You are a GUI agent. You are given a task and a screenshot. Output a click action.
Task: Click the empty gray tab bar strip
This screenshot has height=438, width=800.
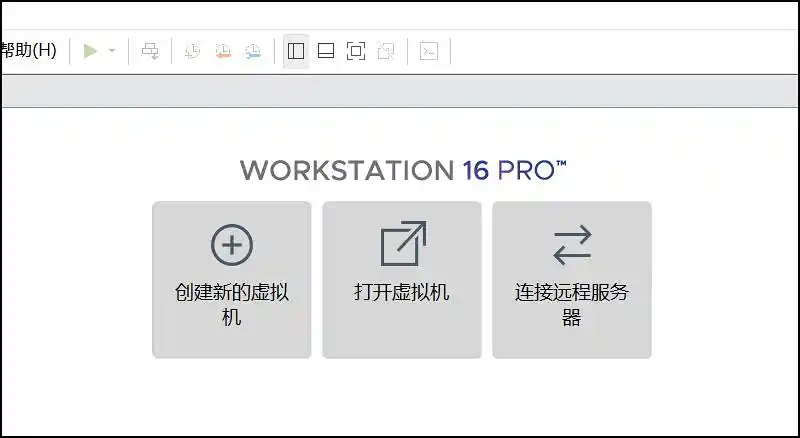click(x=400, y=93)
